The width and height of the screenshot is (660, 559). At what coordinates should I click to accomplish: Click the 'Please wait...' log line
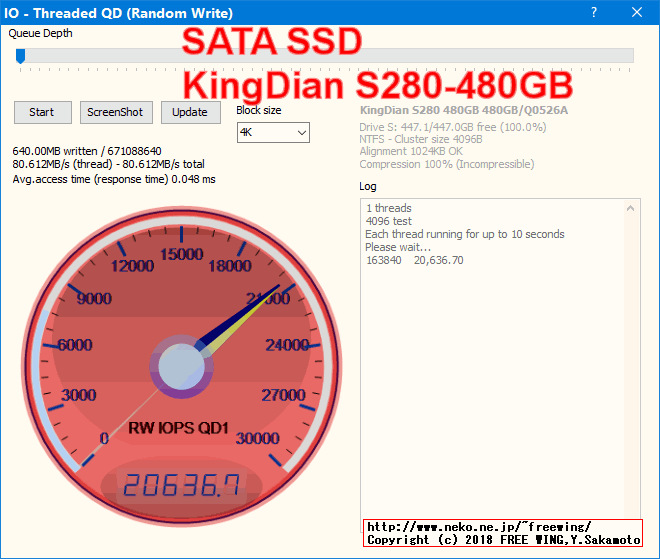click(x=398, y=247)
